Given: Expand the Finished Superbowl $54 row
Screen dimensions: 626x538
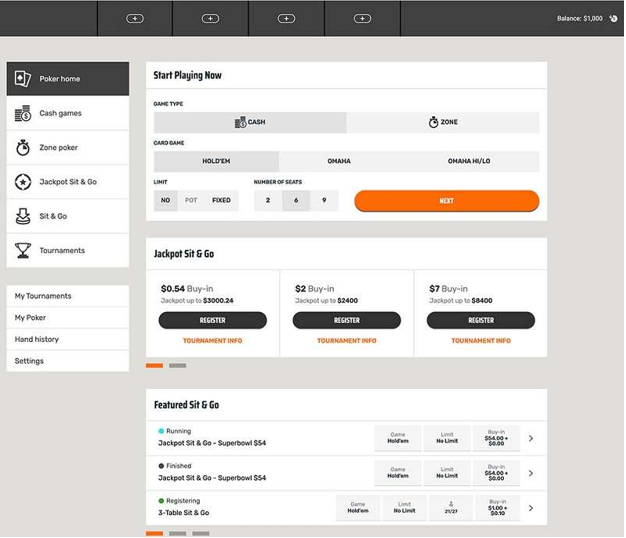Looking at the screenshot, I should coord(531,473).
